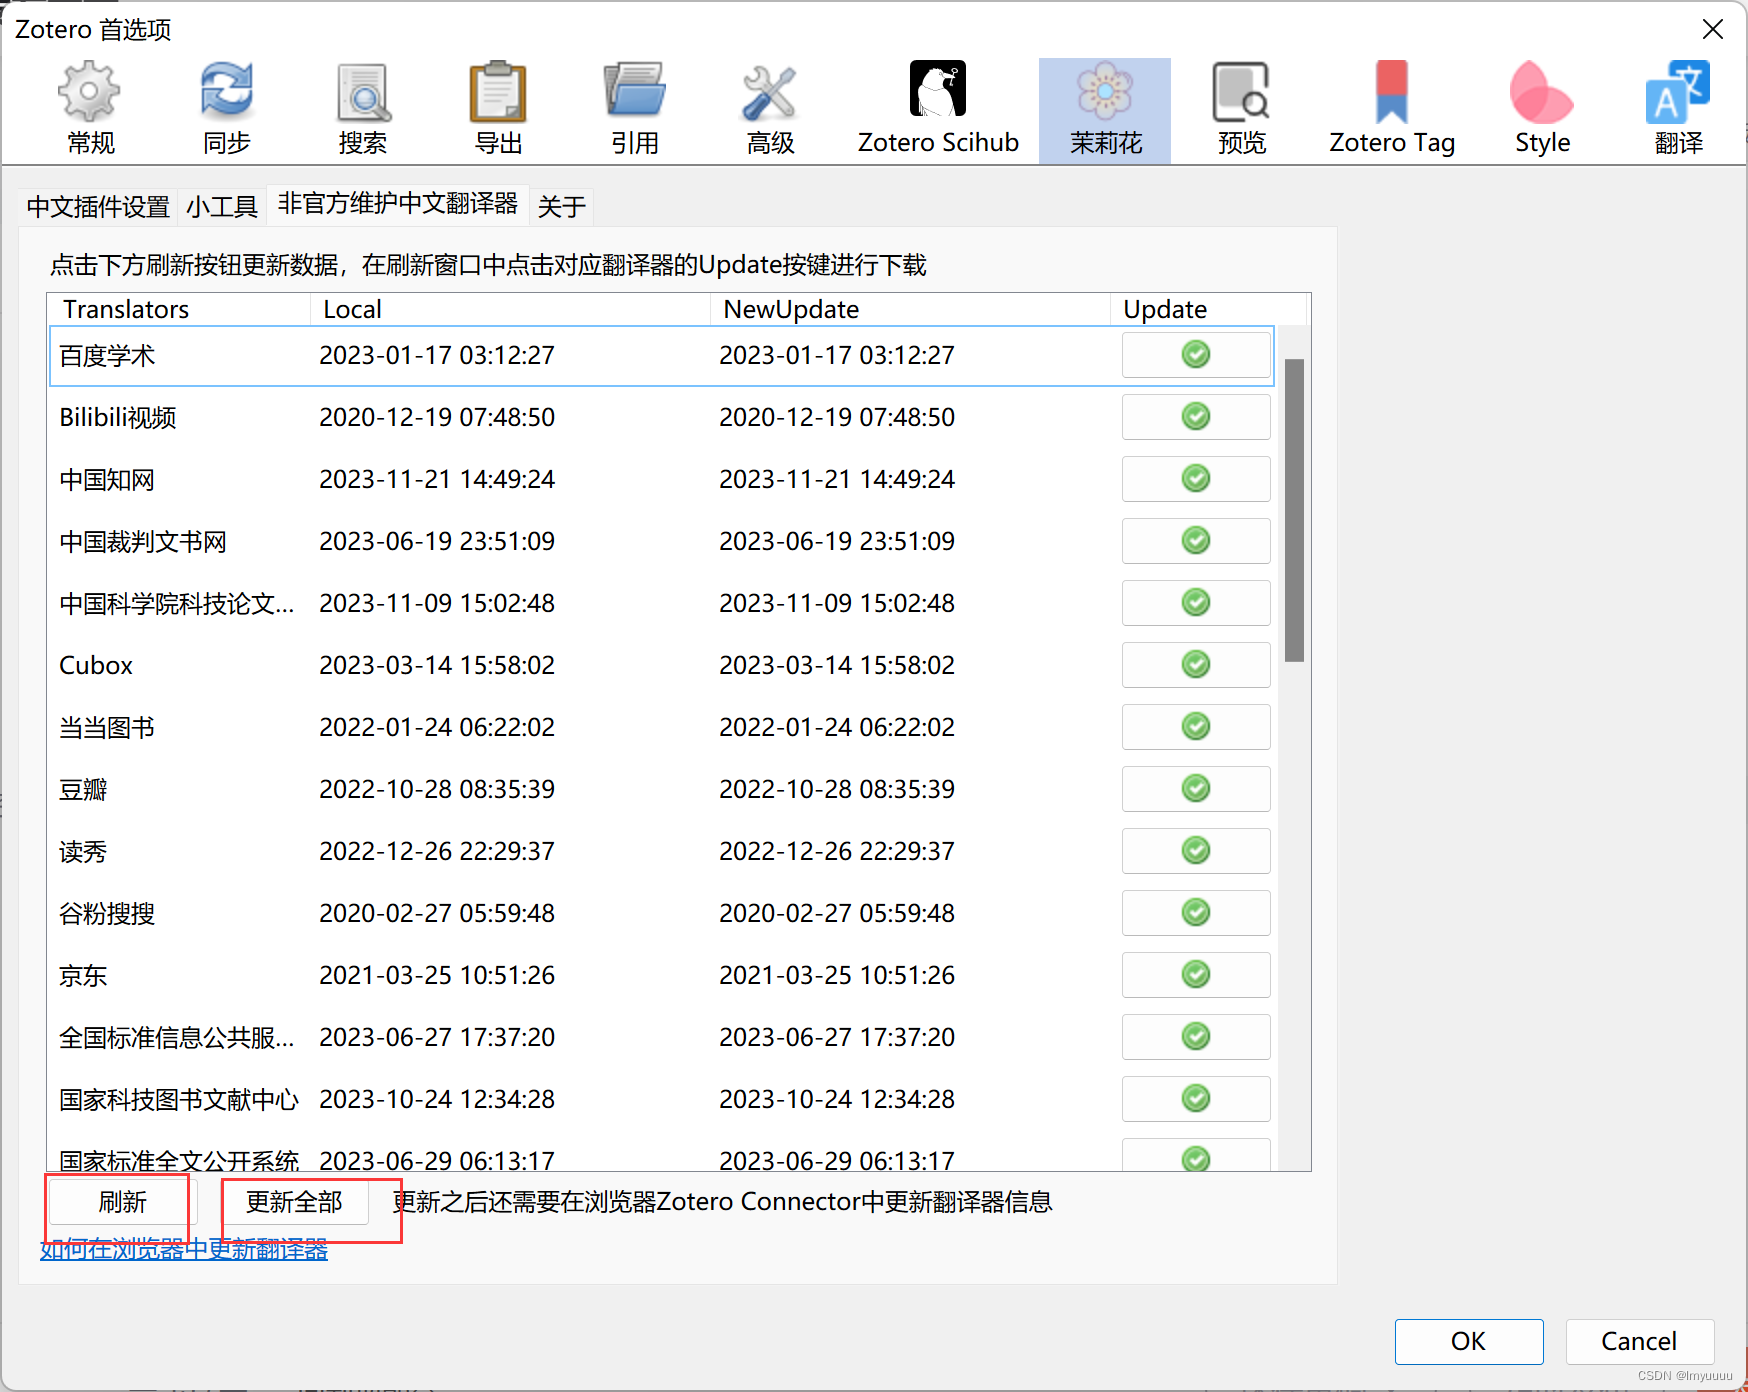The image size is (1748, 1392).
Task: Open the 高级 advanced preferences pane
Action: coord(771,110)
